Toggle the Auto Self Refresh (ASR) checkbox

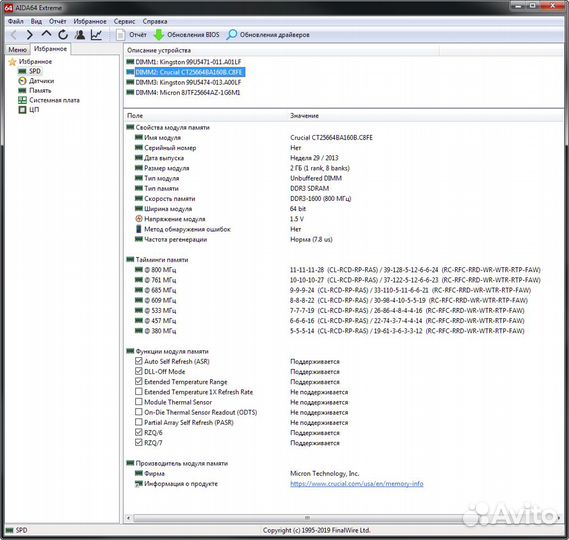tap(138, 361)
